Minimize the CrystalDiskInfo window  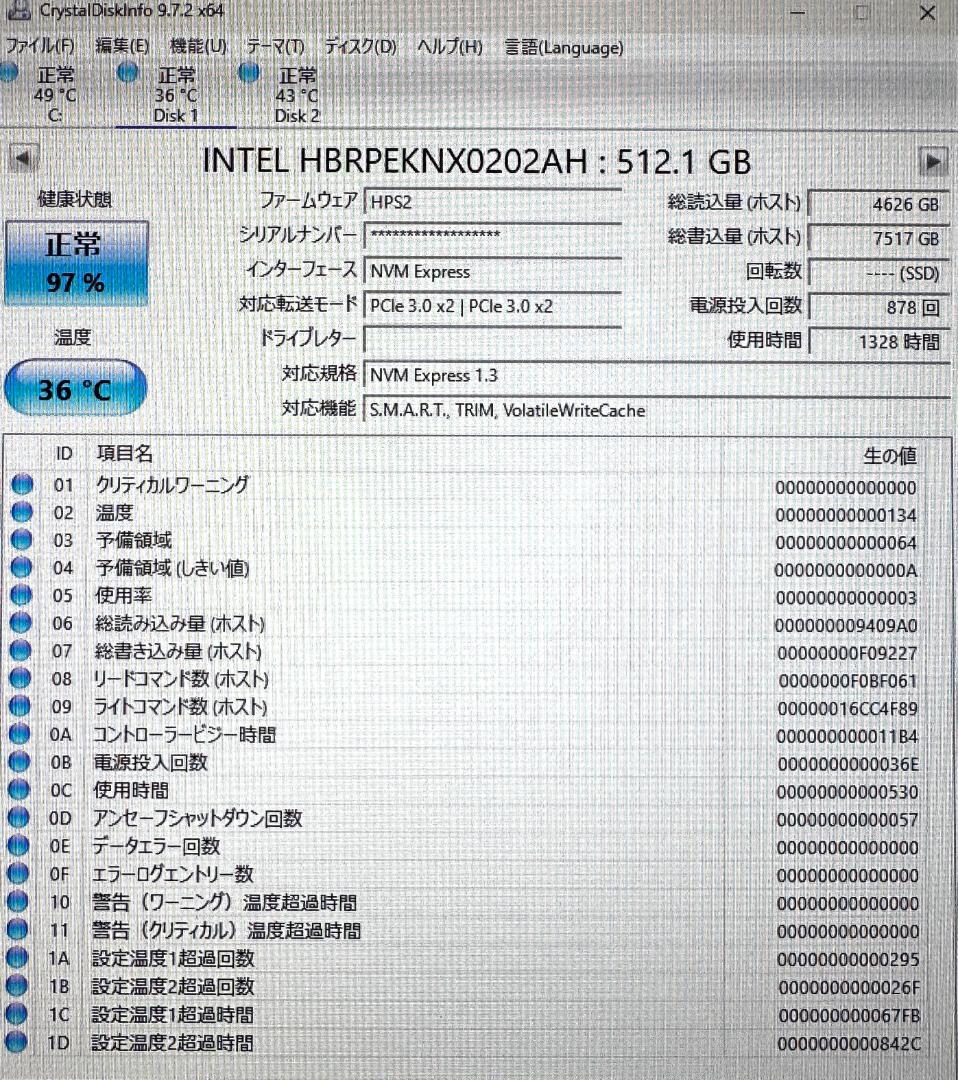point(798,13)
